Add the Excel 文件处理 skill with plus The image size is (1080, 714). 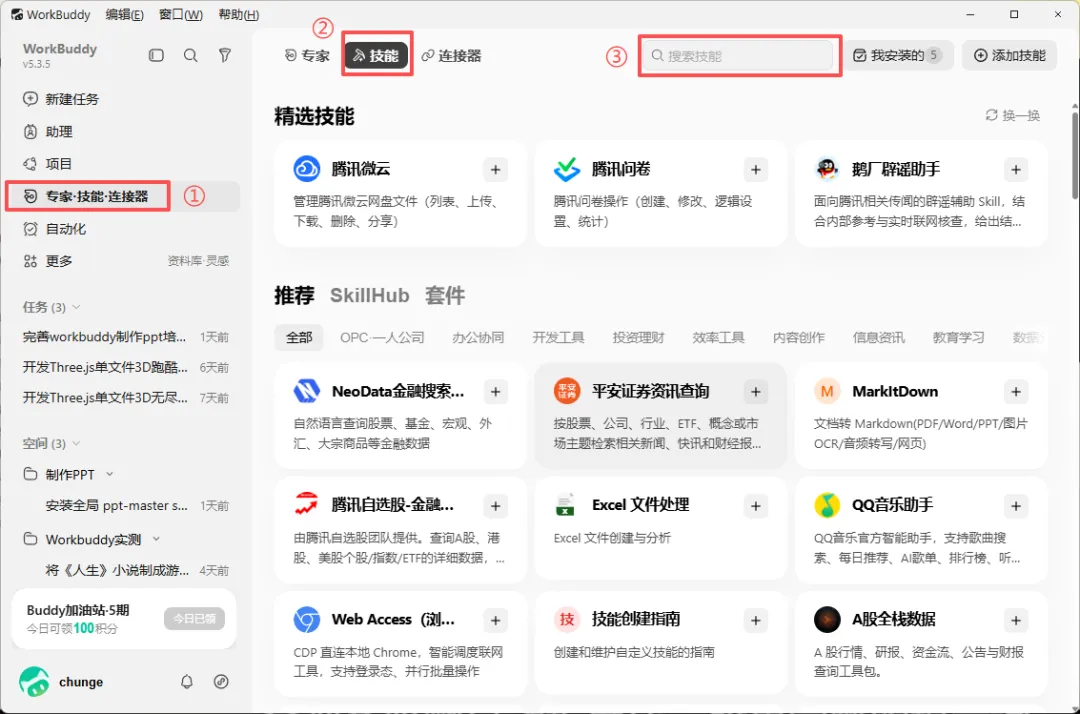point(756,506)
